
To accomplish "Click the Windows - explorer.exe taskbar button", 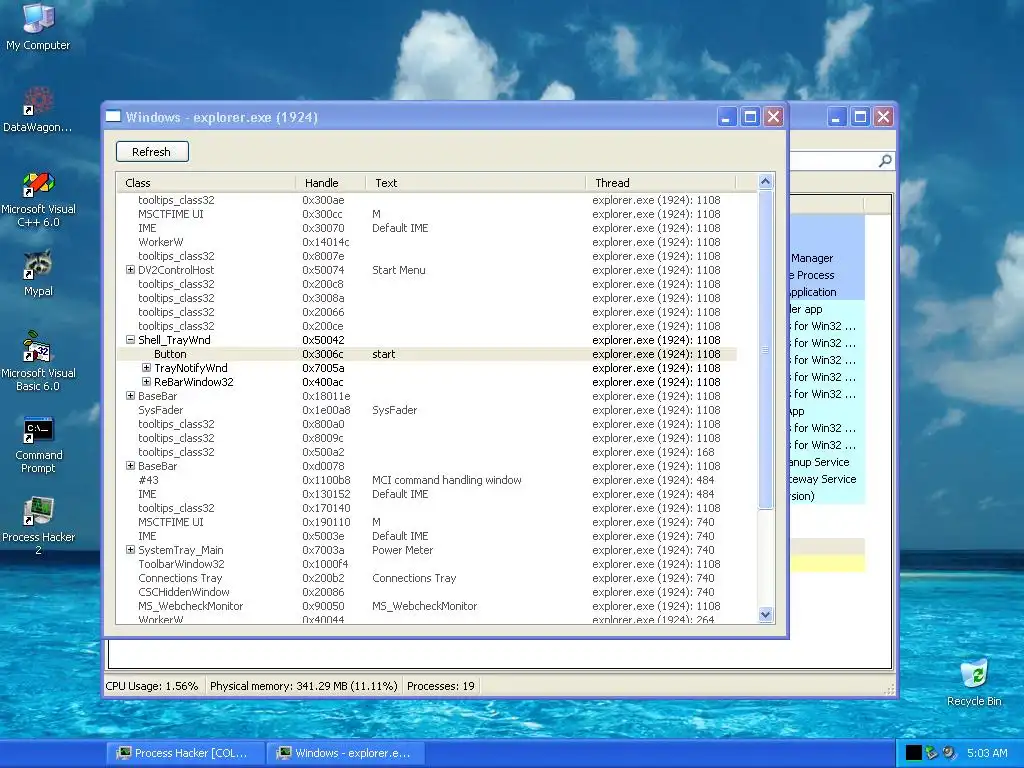I will click(x=347, y=753).
